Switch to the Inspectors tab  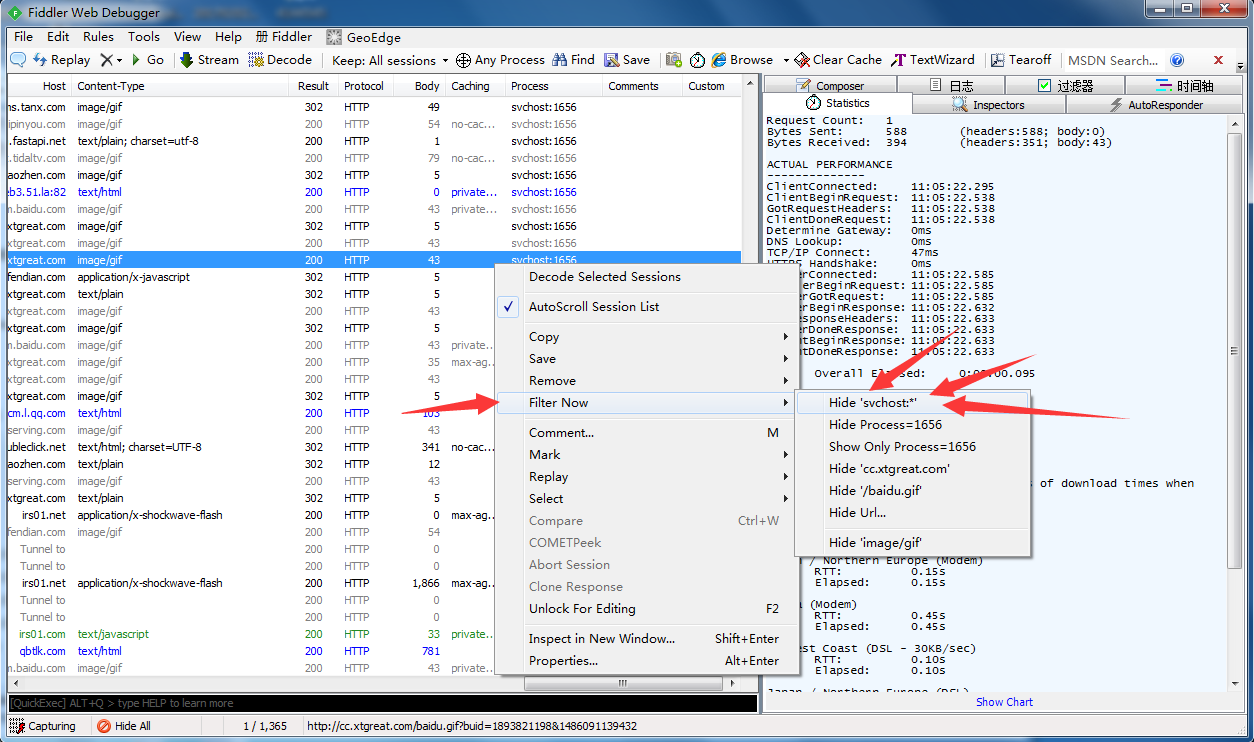pos(988,105)
